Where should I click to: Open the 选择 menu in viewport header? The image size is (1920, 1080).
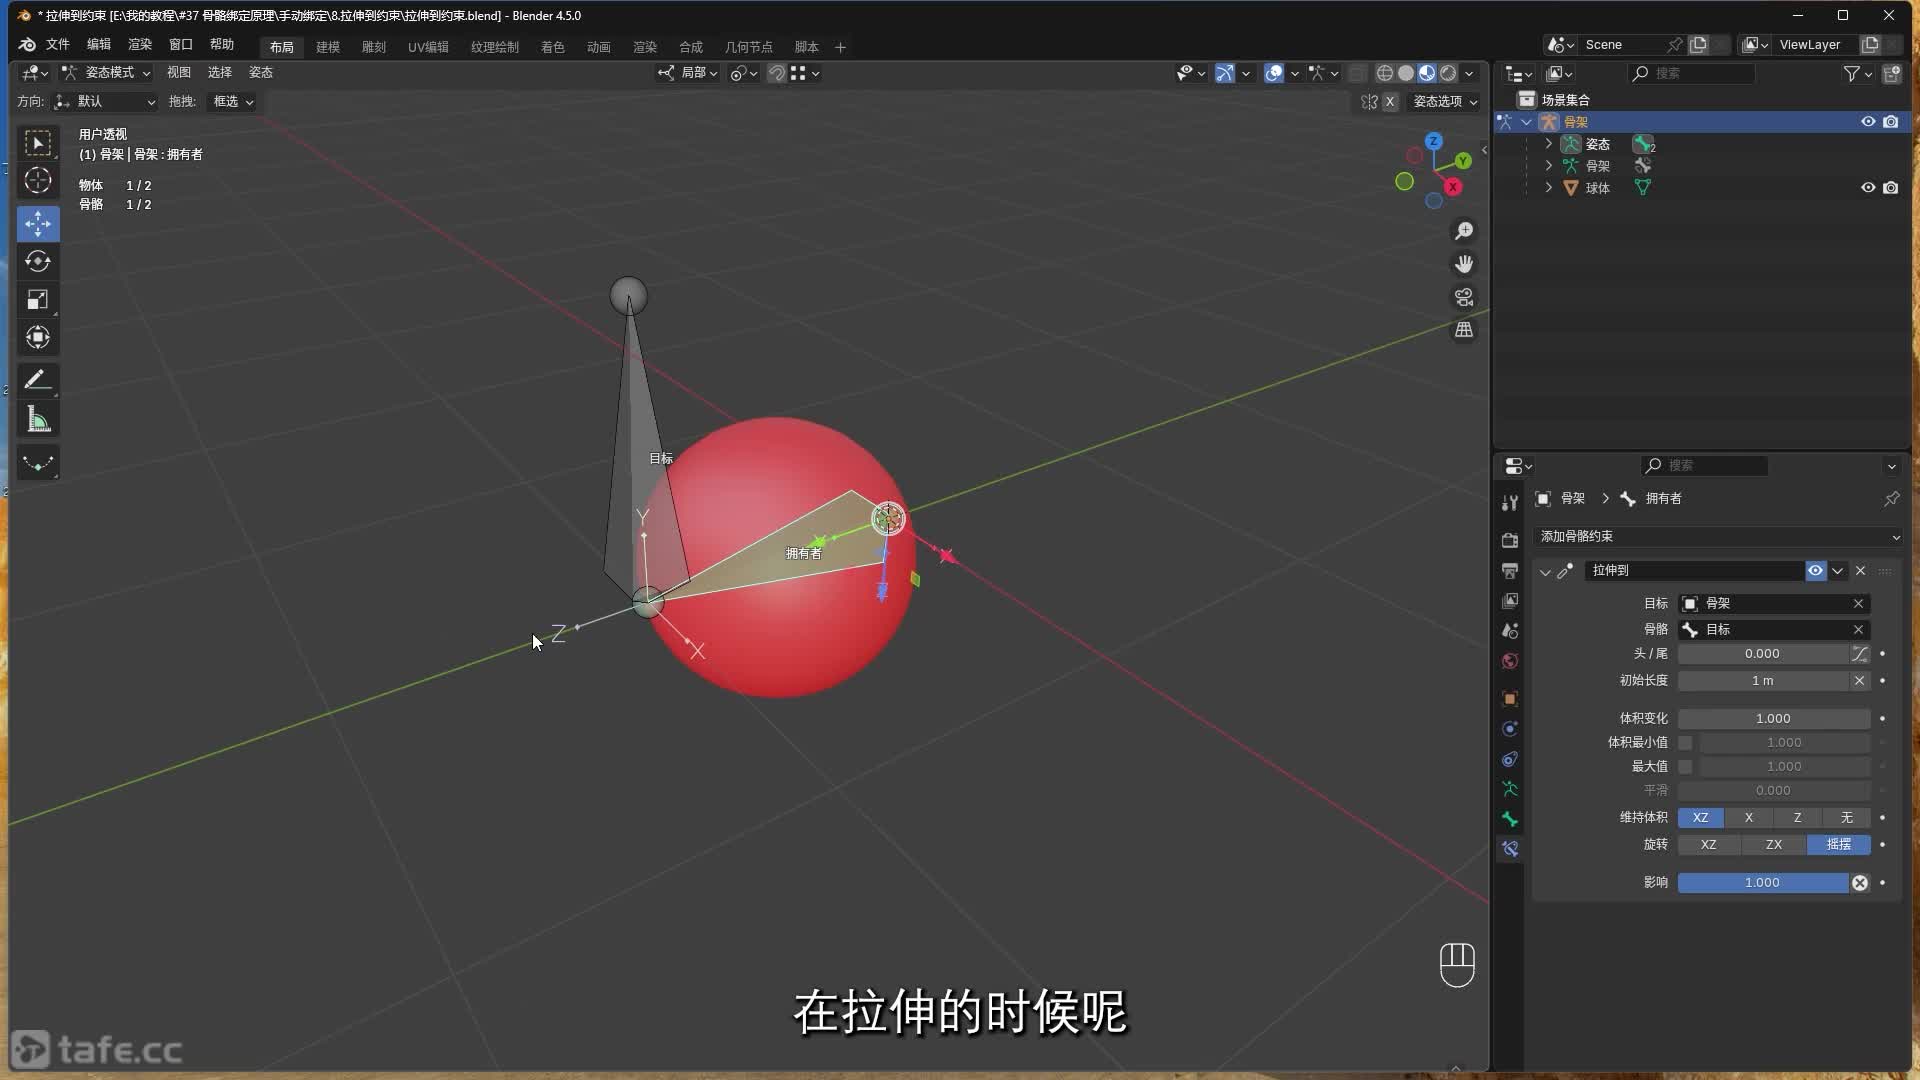click(x=220, y=72)
